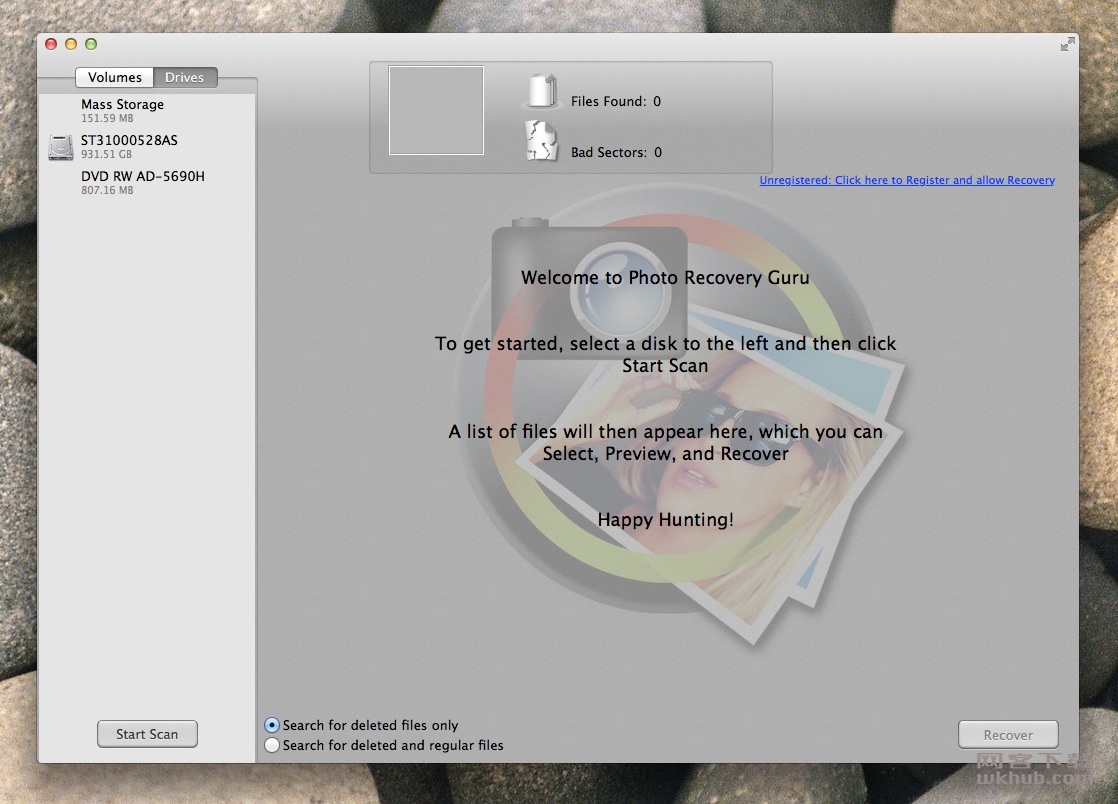Open the Unregistered registration link
1118x804 pixels.
pos(907,180)
